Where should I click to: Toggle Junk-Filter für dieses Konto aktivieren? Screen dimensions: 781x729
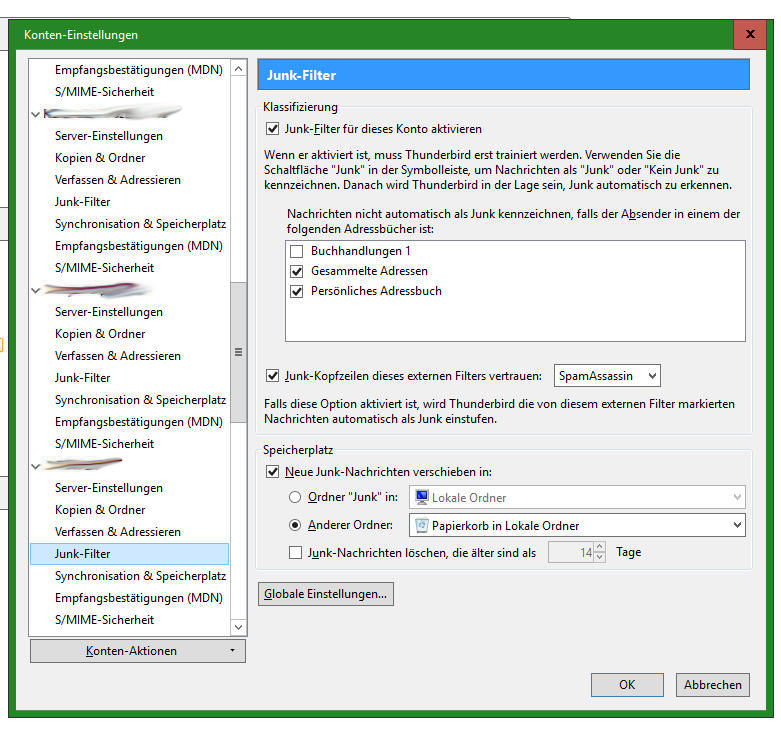[272, 129]
